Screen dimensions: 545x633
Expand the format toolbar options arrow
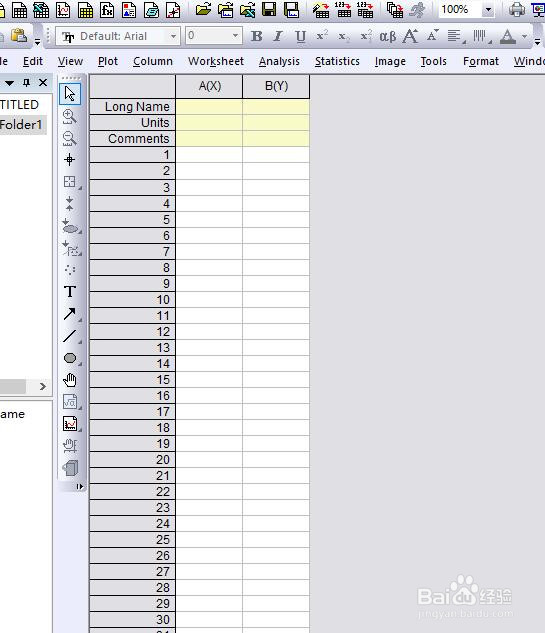[537, 41]
